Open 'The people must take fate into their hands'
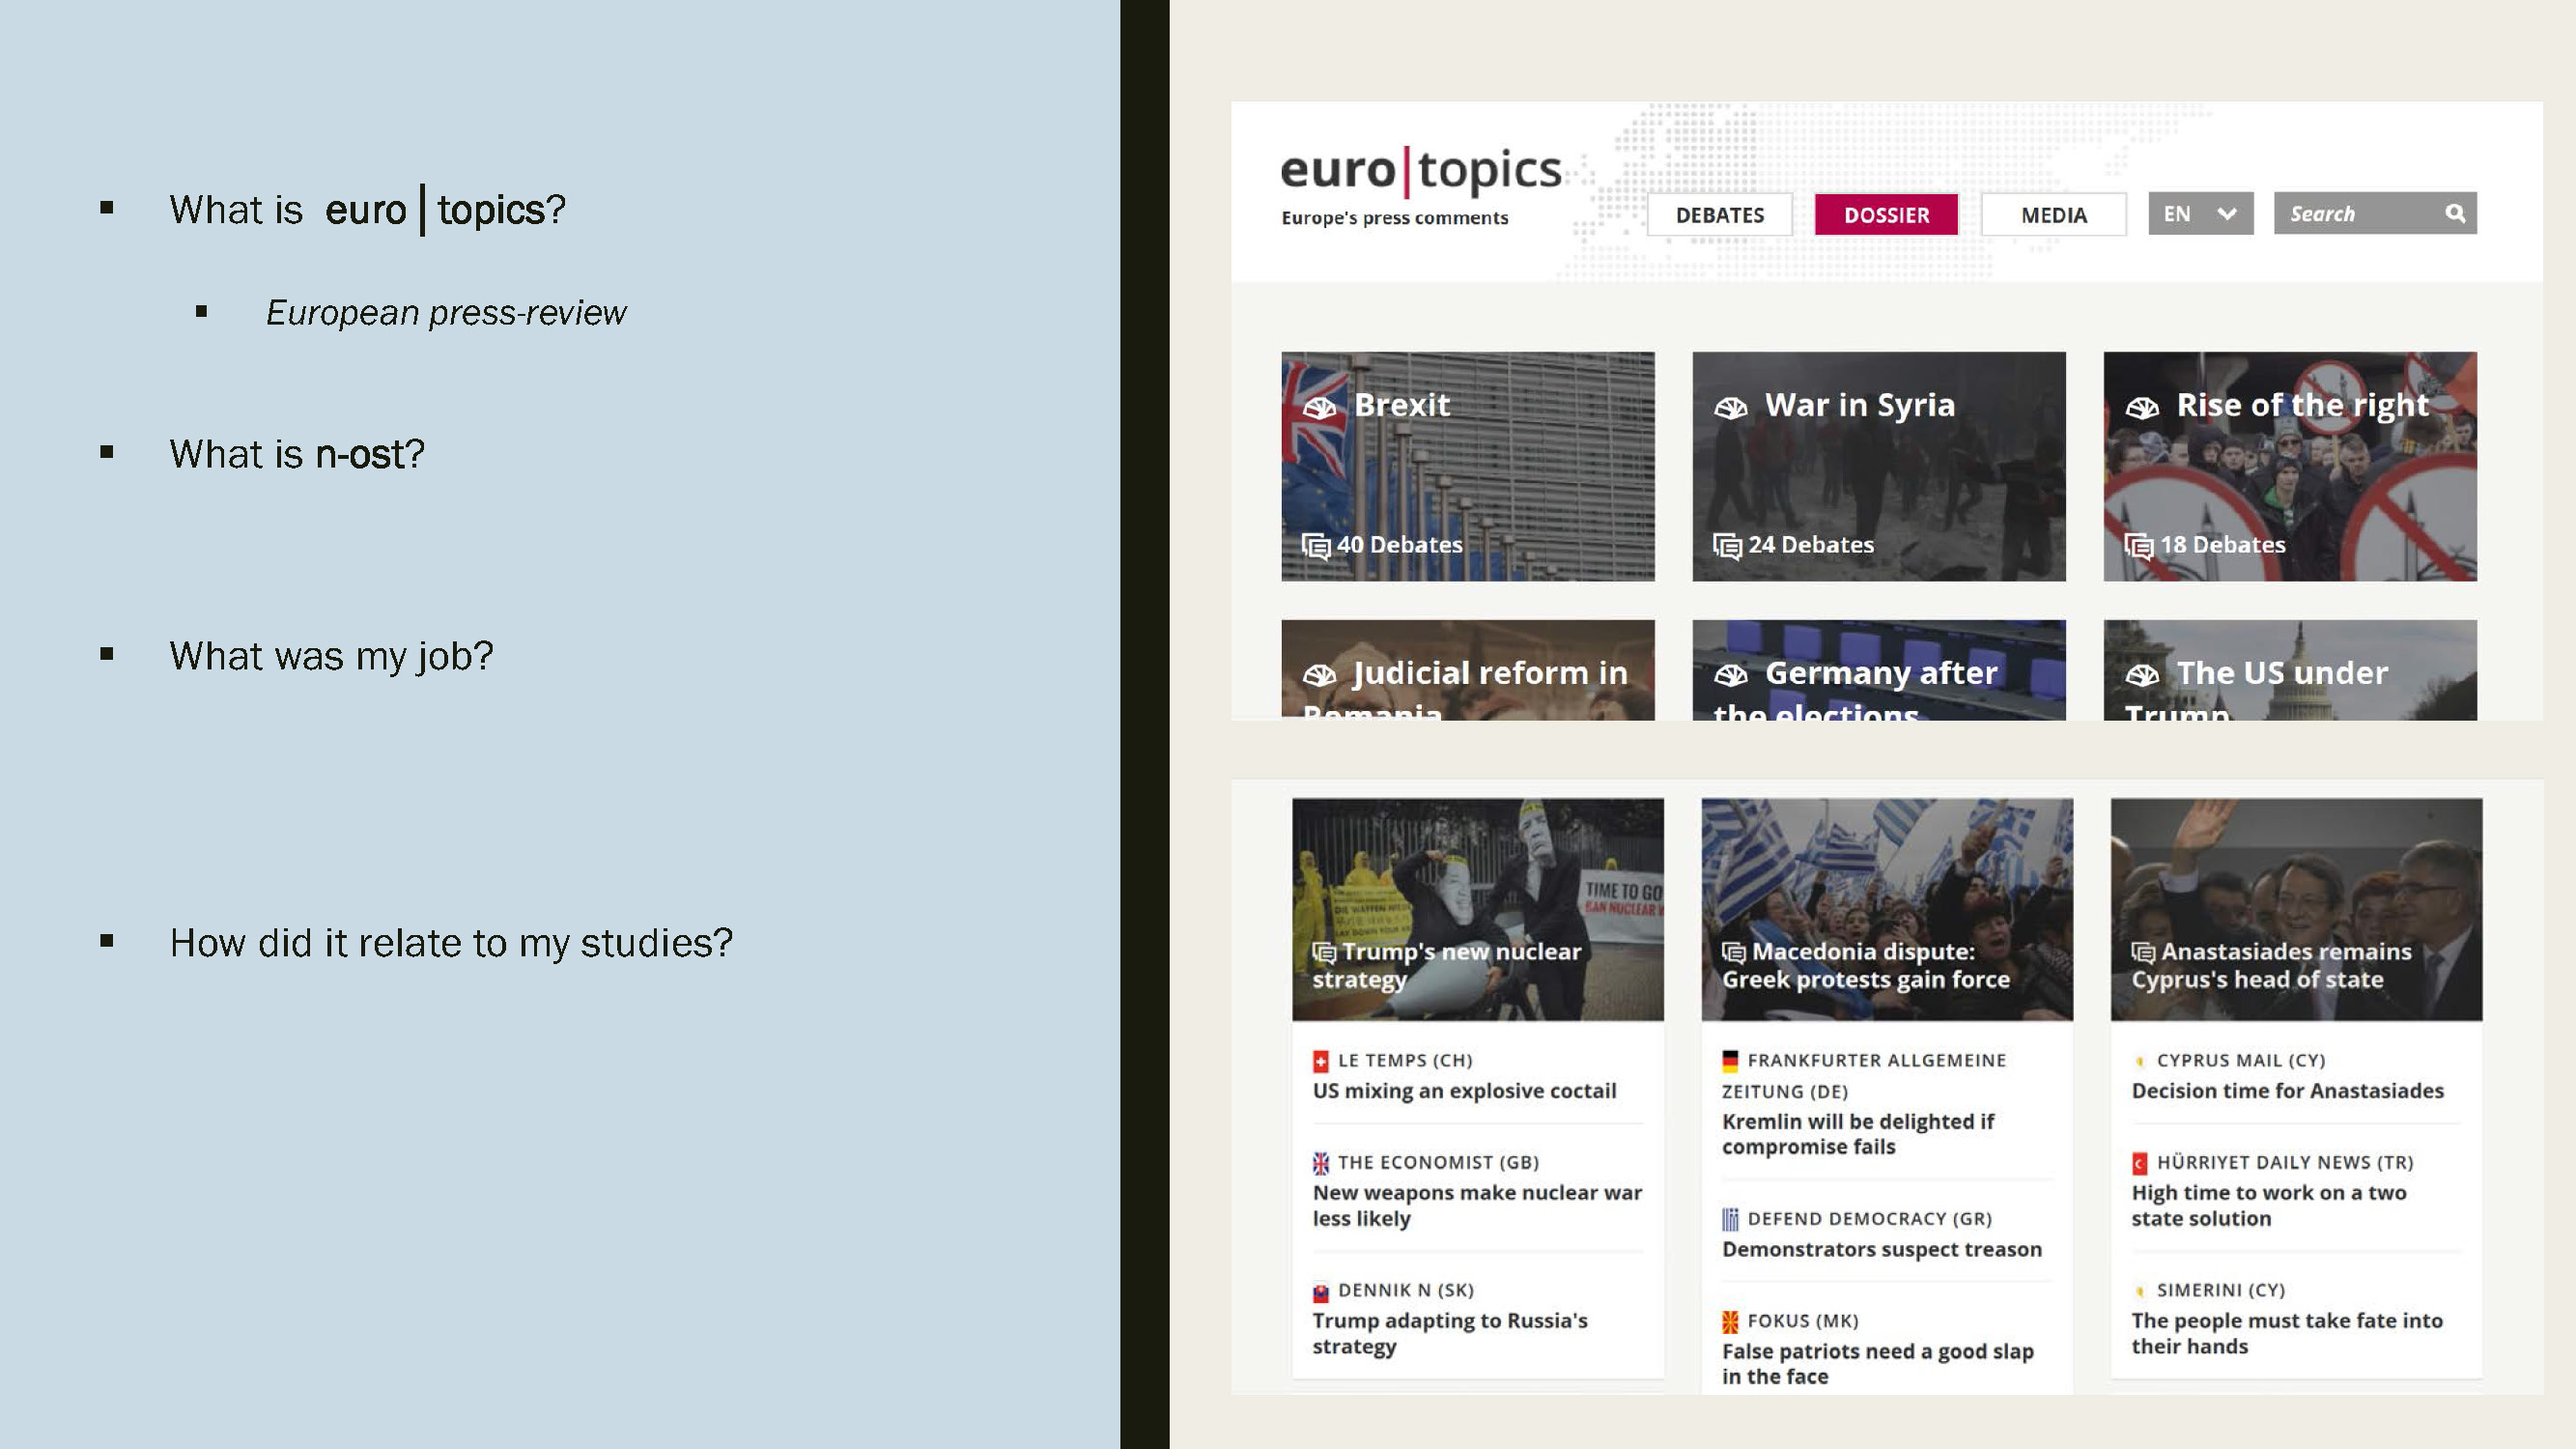Screen dimensions: 2576x1449 (2286, 1334)
